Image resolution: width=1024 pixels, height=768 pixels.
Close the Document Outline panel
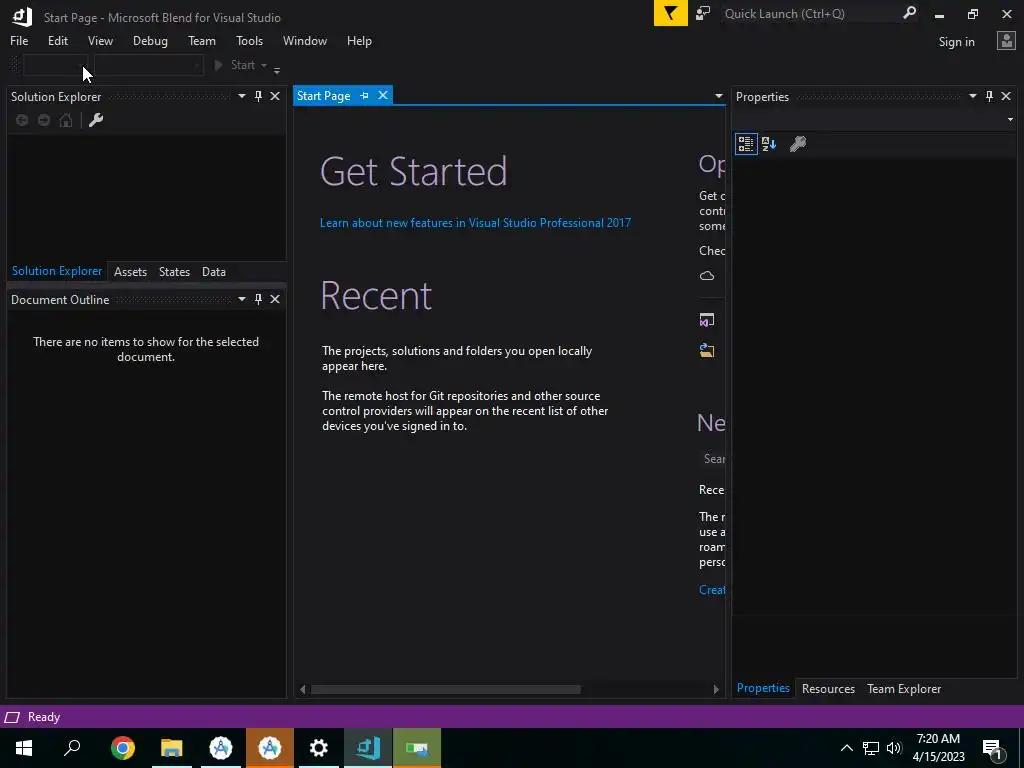(275, 299)
